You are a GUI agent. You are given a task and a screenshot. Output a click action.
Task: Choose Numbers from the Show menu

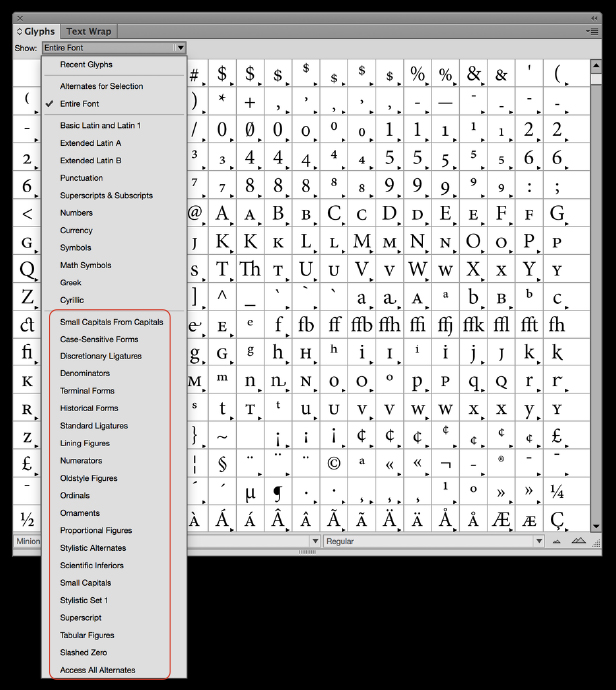click(114, 213)
